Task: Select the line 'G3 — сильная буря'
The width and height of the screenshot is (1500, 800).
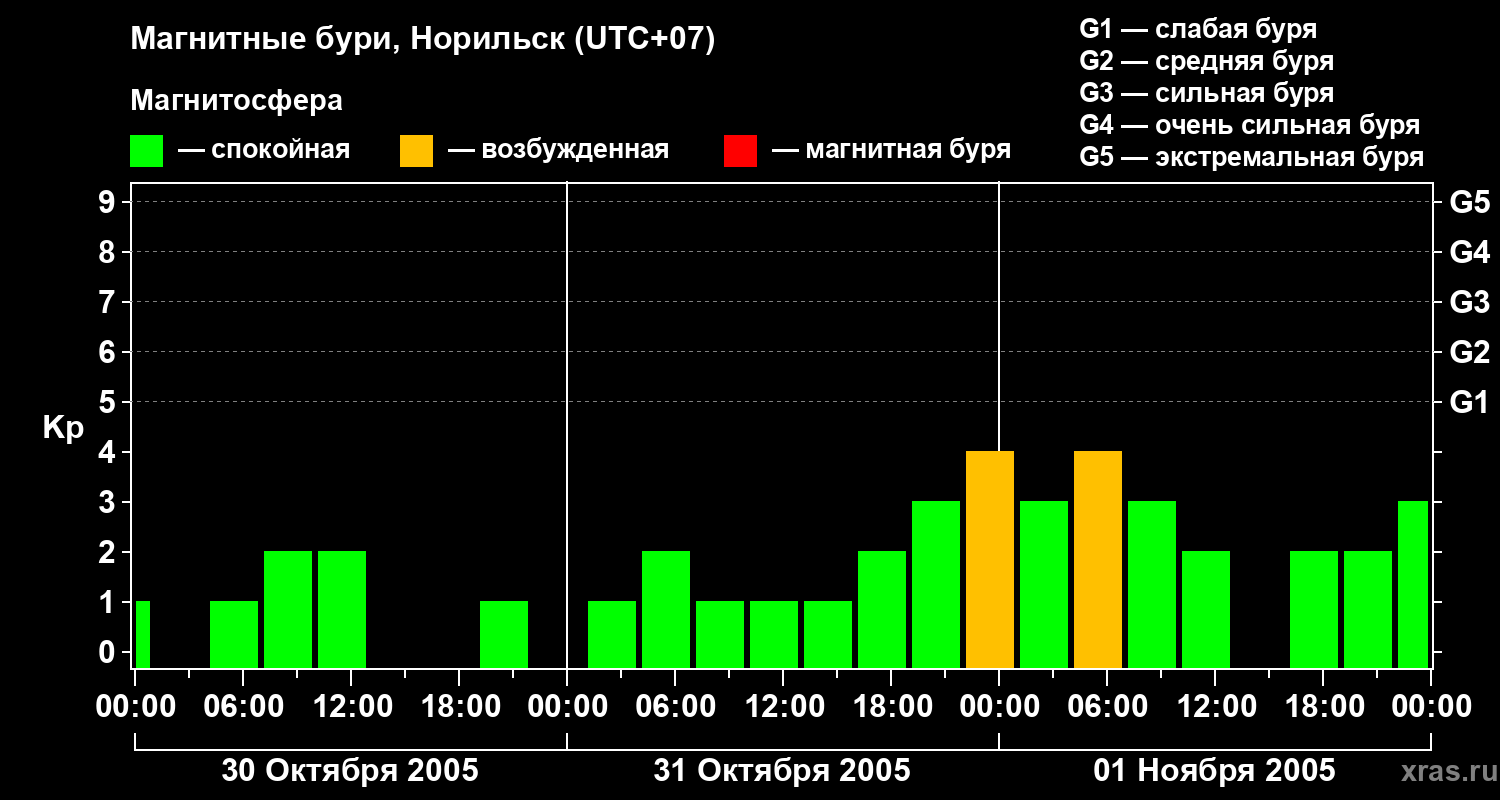Action: [x=1207, y=93]
